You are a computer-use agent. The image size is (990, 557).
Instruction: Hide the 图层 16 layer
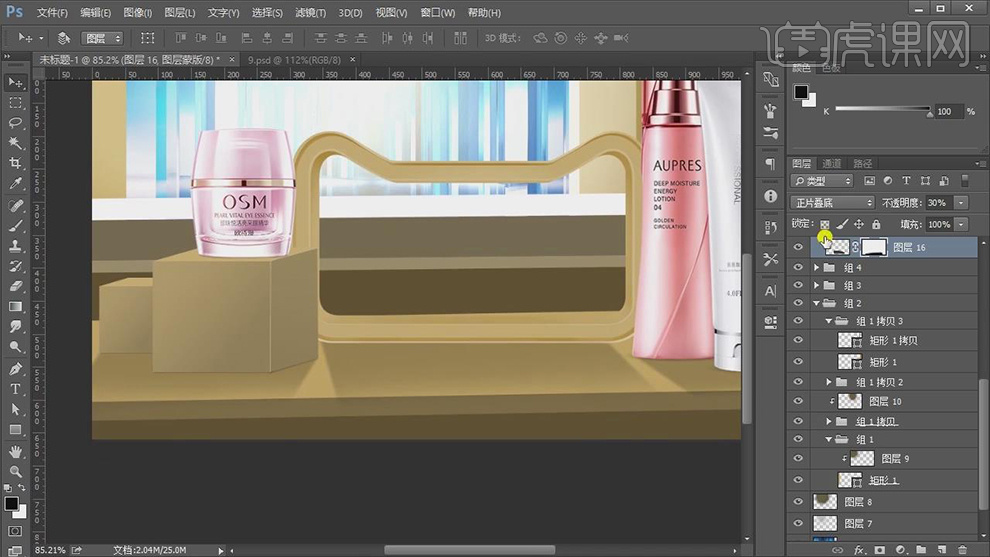(798, 247)
